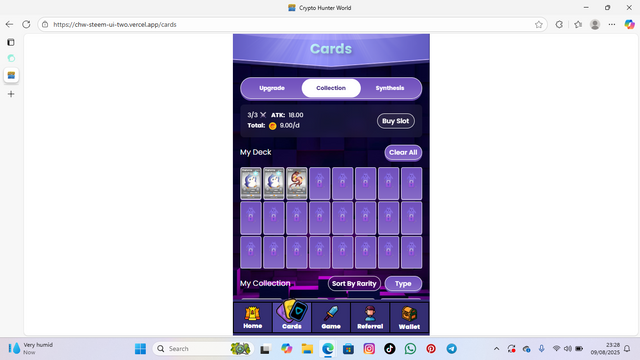
Task: Select the second penguin card in deck
Action: [x=273, y=183]
